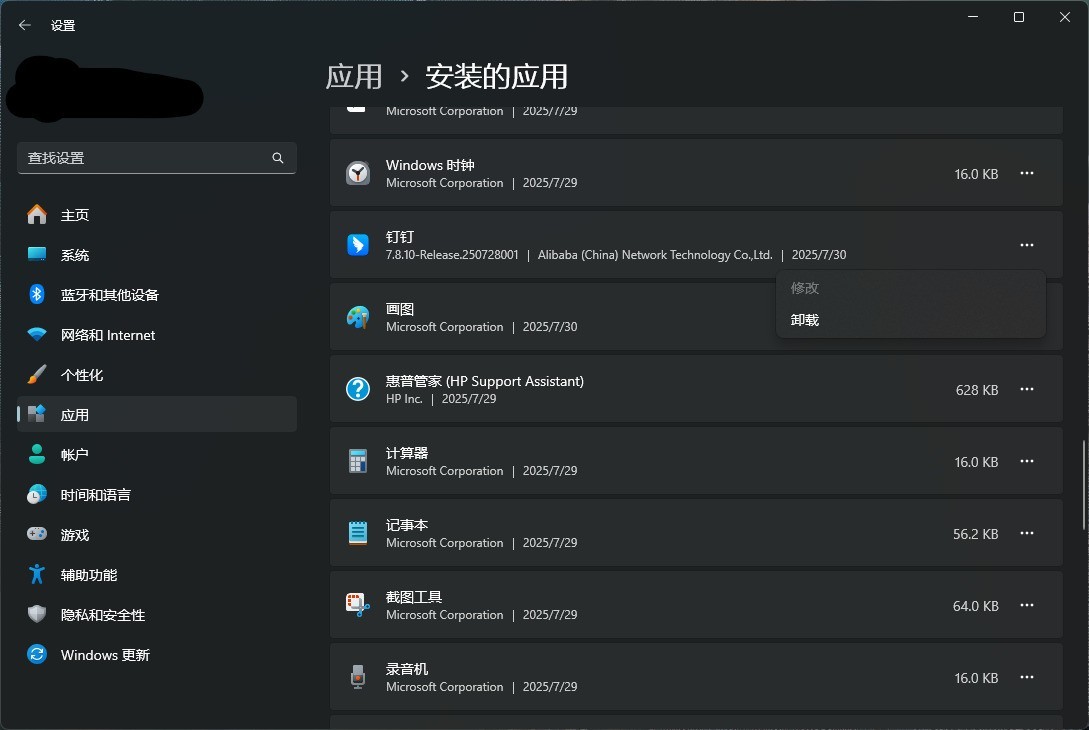Open 系统 settings in the sidebar
The height and width of the screenshot is (730, 1089).
(x=76, y=254)
